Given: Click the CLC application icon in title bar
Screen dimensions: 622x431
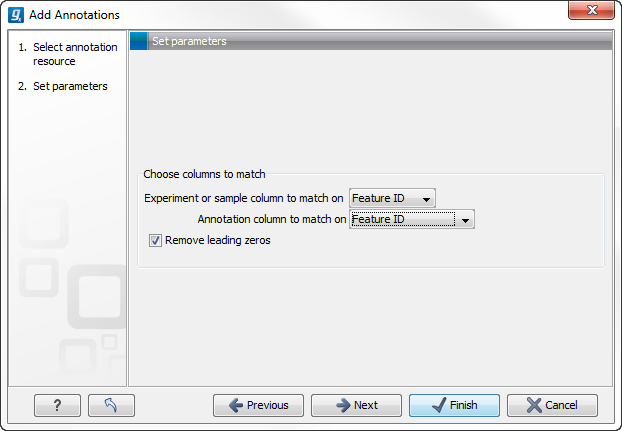Looking at the screenshot, I should tap(15, 15).
